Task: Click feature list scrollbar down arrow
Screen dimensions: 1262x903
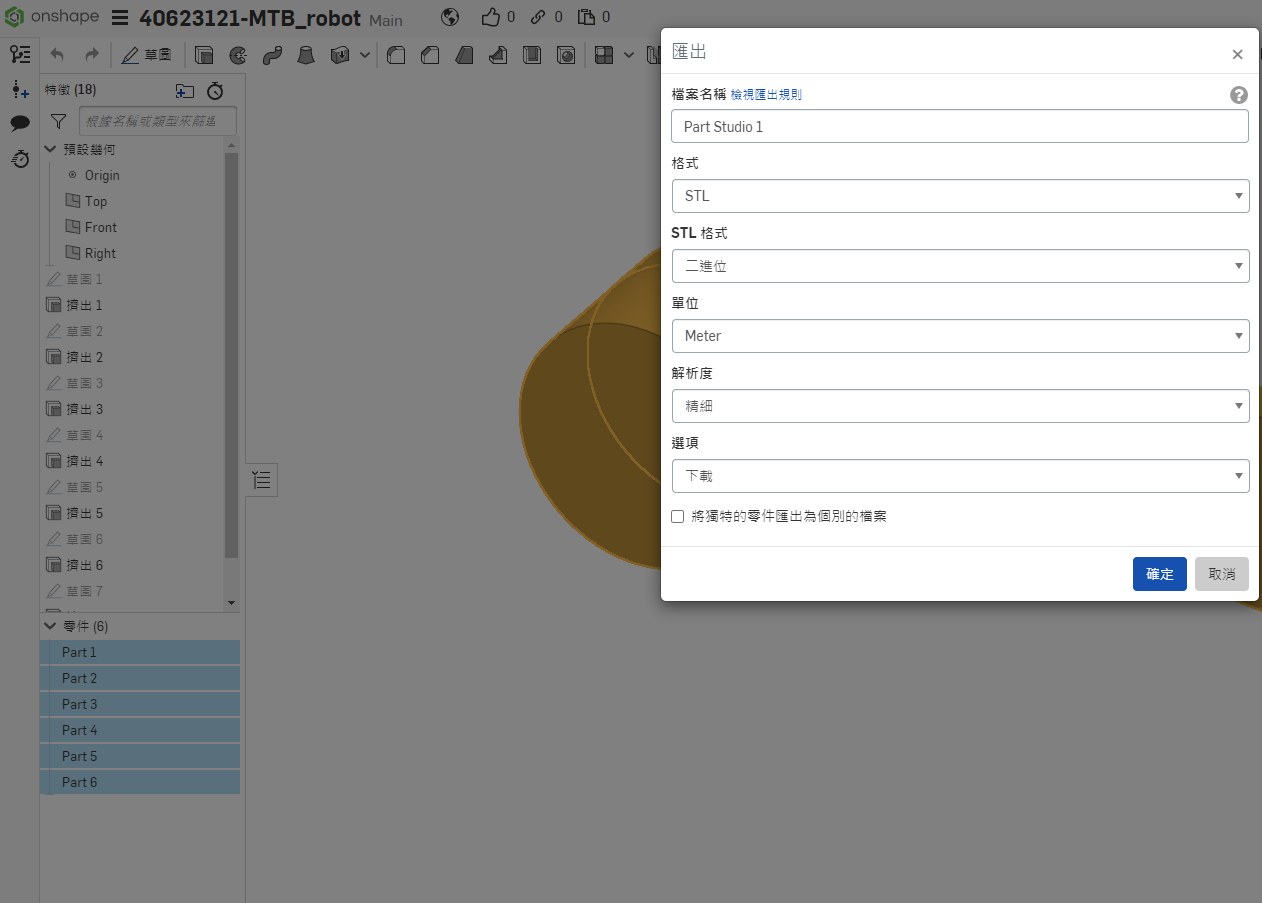Action: coord(232,603)
